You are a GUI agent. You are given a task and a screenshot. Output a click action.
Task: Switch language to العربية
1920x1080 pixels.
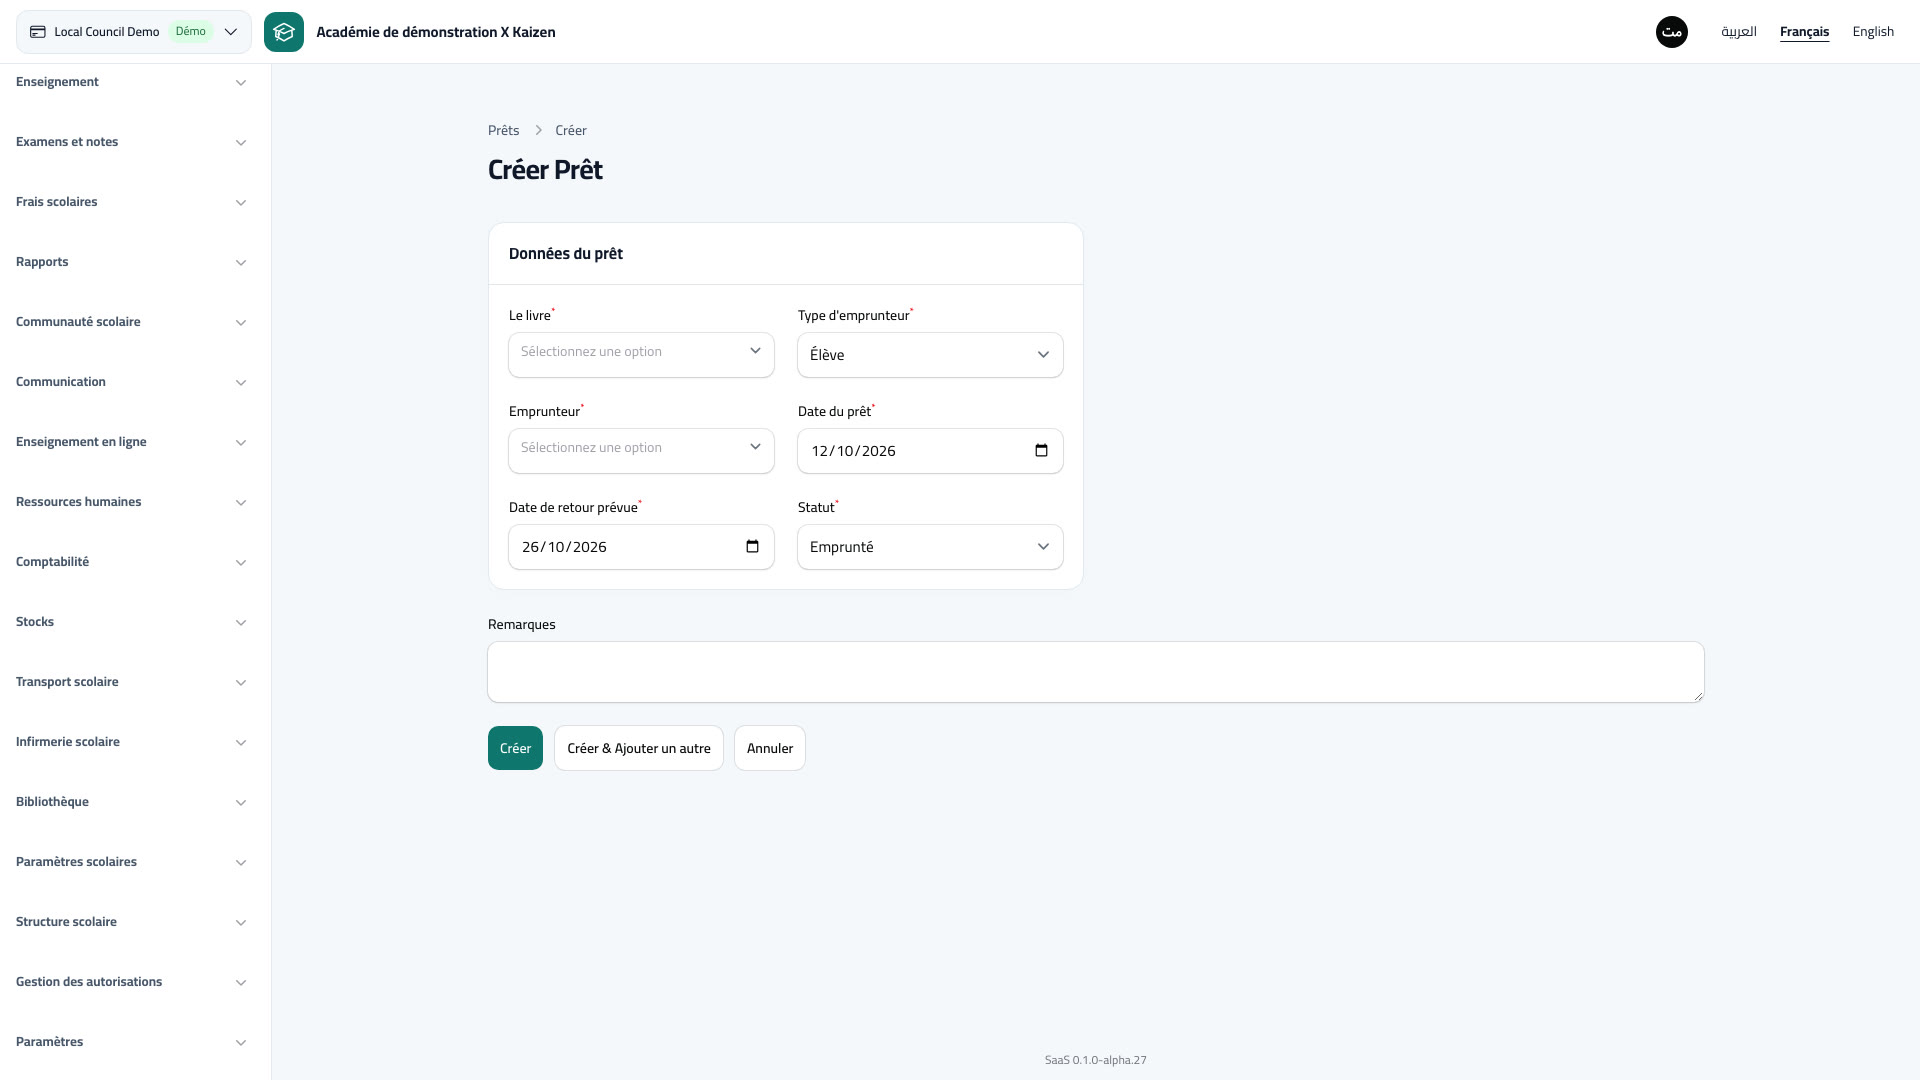tap(1739, 32)
